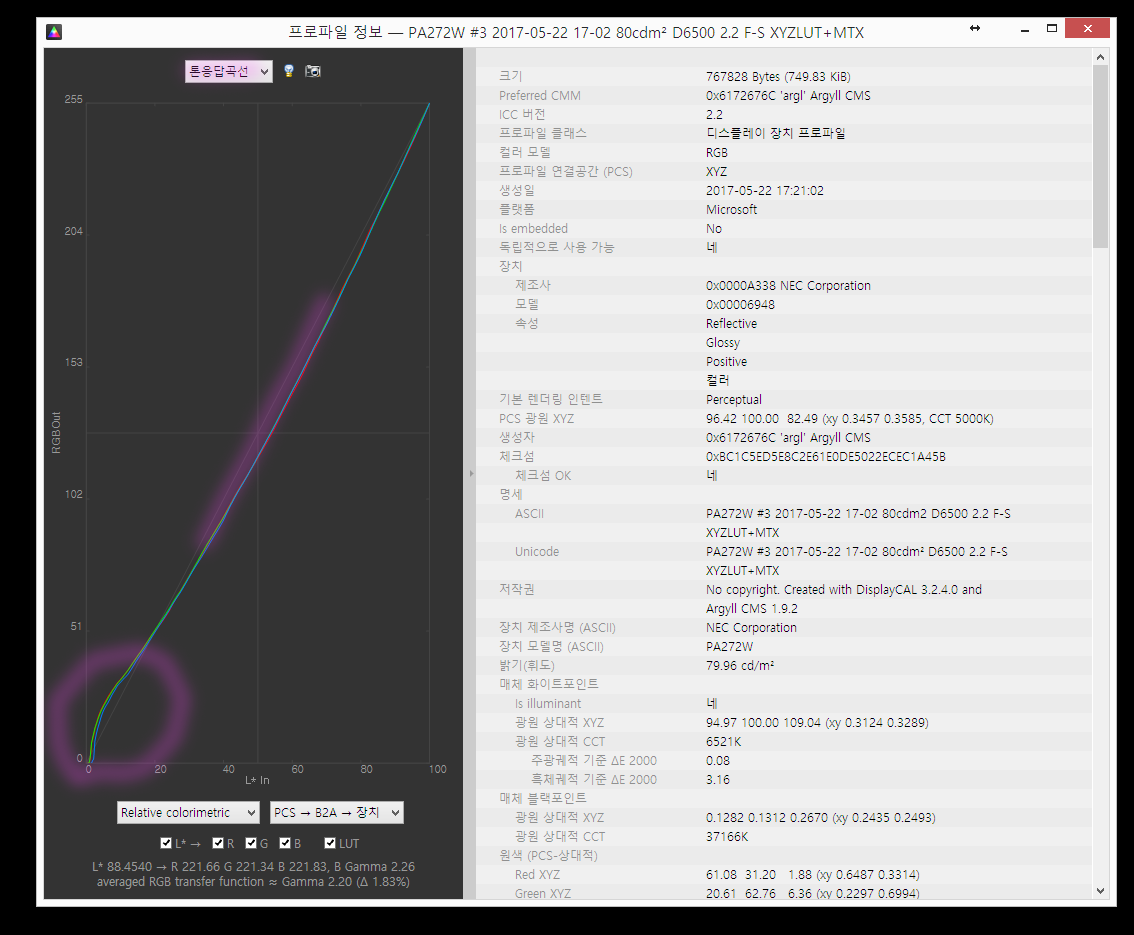
Task: Click the scrollbar up arrow in info panel
Action: point(1100,57)
